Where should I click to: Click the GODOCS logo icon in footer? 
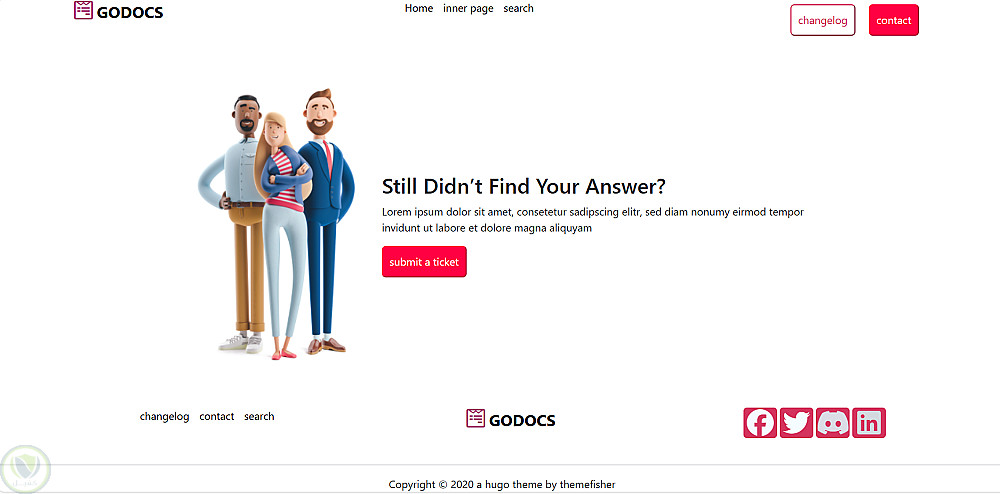tap(476, 418)
